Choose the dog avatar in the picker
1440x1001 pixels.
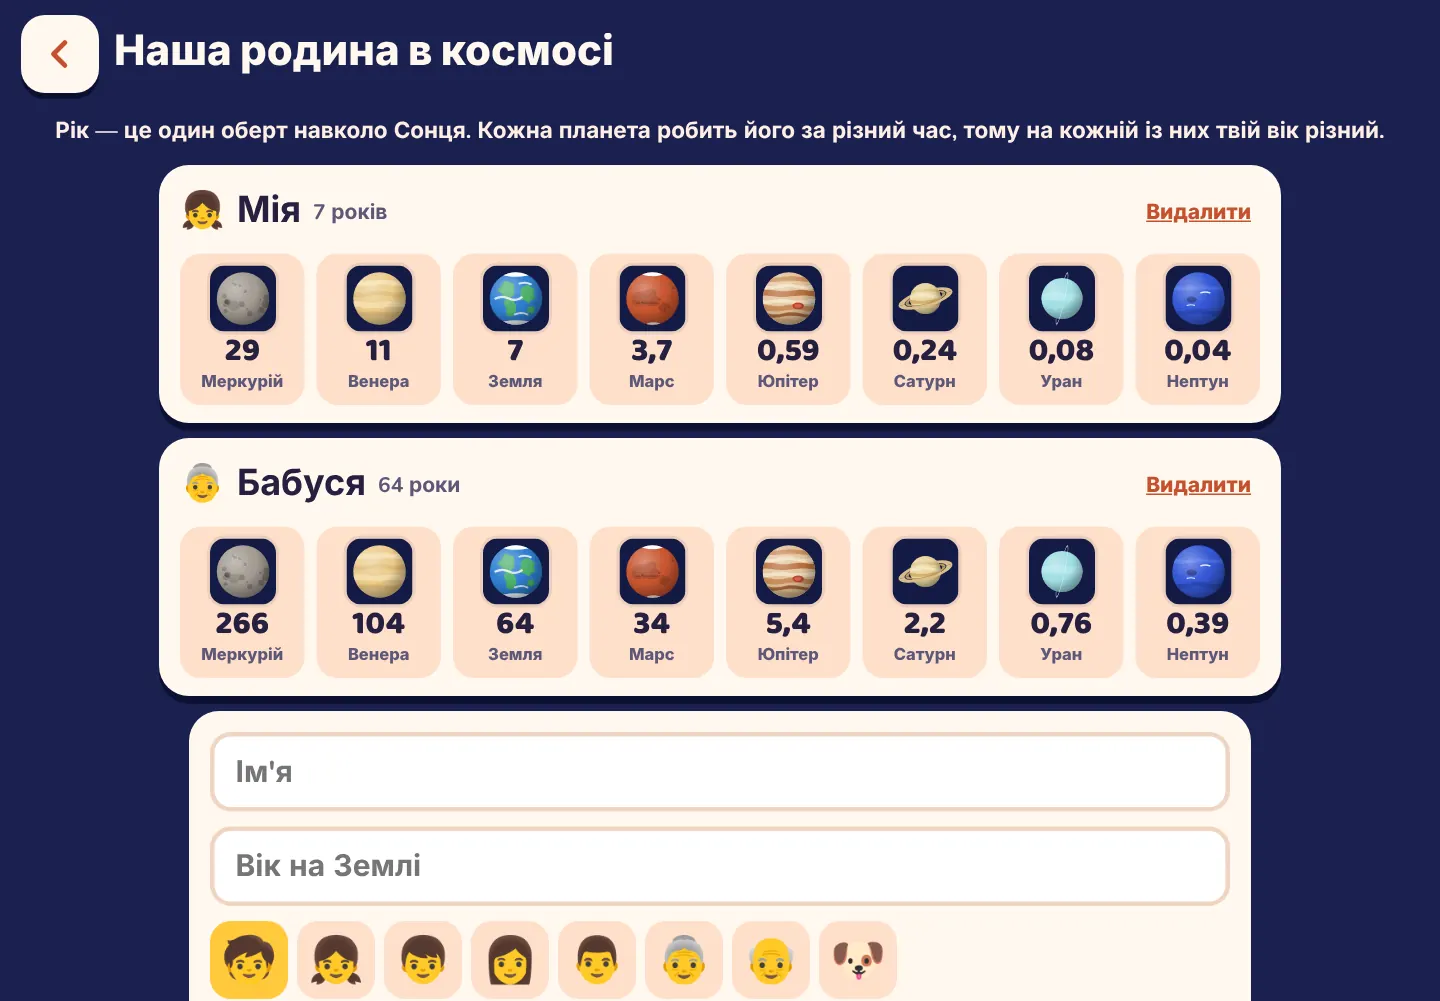pyautogui.click(x=858, y=960)
